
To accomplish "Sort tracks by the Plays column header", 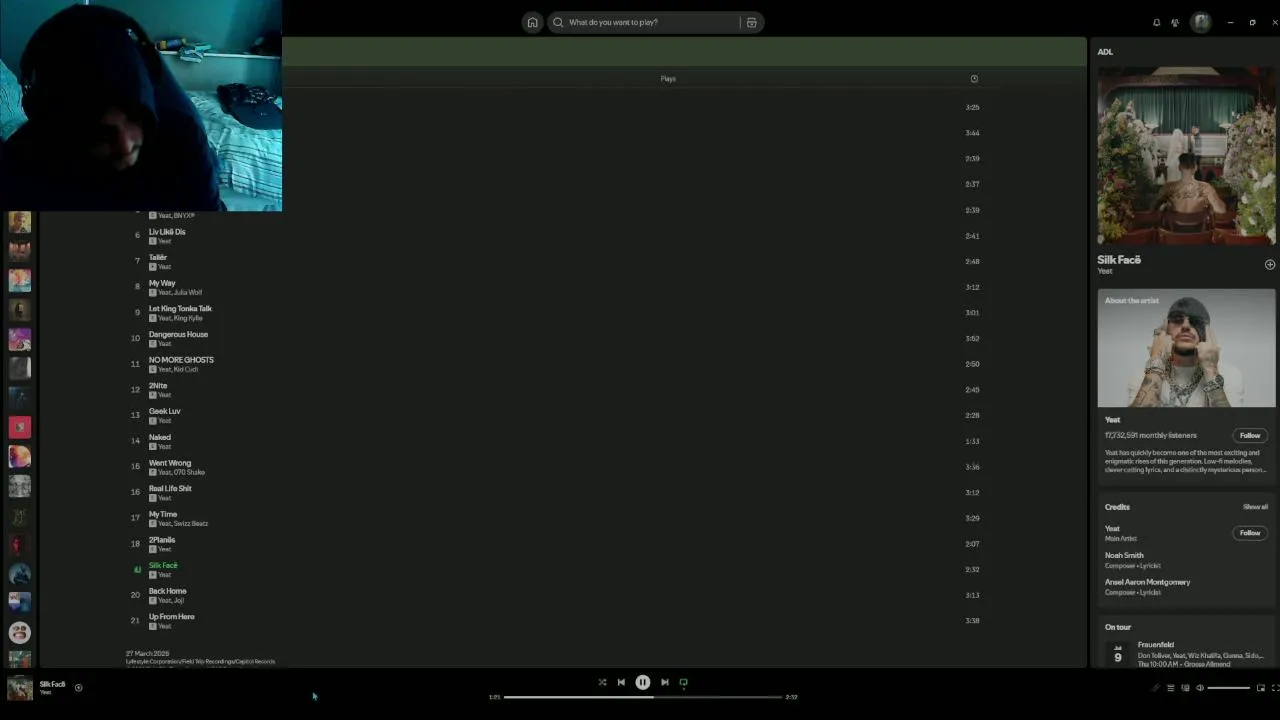I will 668,79.
